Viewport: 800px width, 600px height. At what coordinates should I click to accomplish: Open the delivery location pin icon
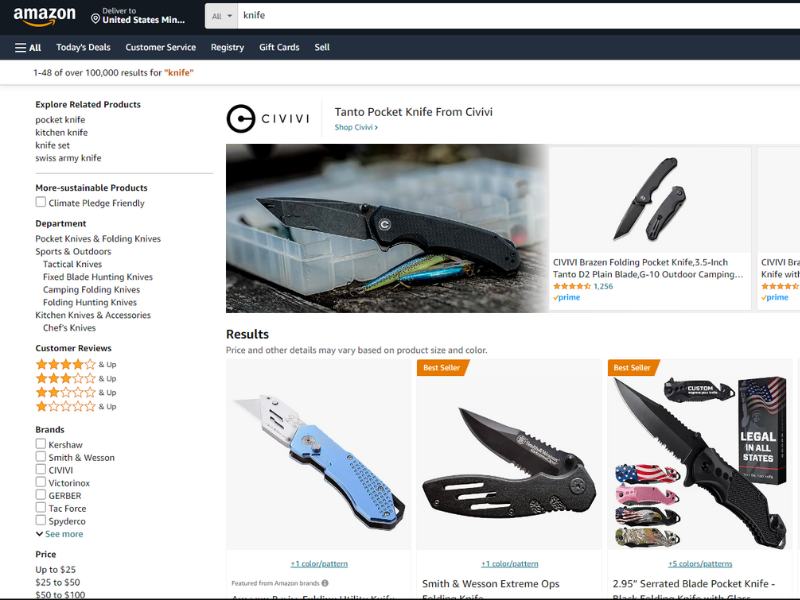click(95, 19)
